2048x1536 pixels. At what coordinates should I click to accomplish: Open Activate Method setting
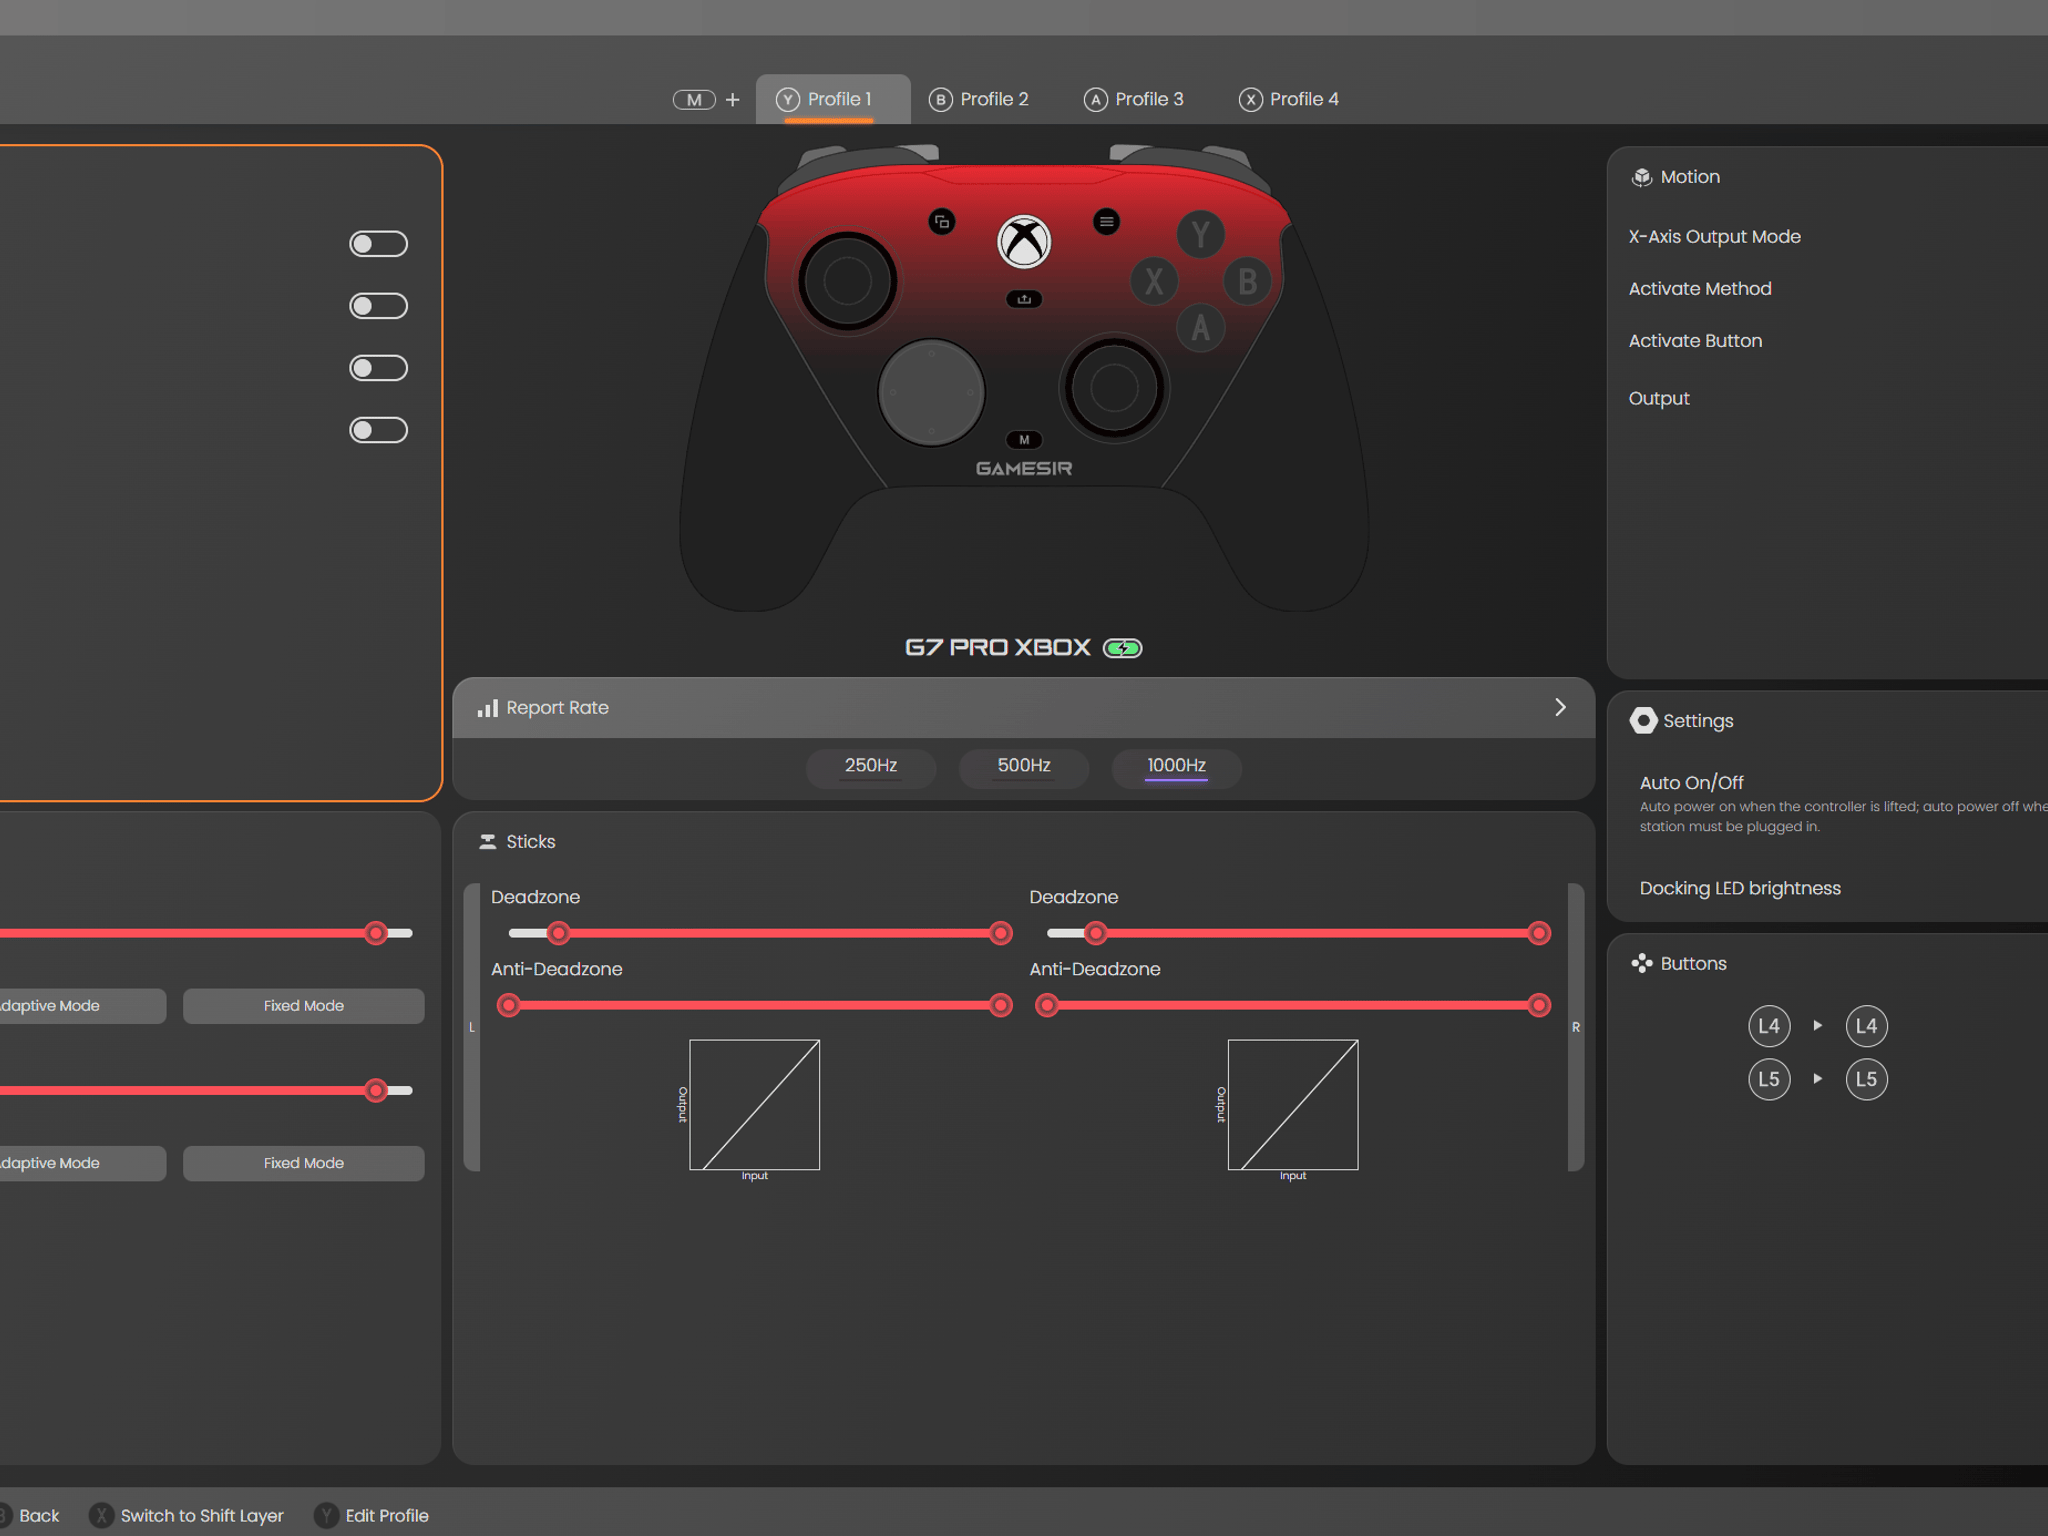tap(1700, 289)
